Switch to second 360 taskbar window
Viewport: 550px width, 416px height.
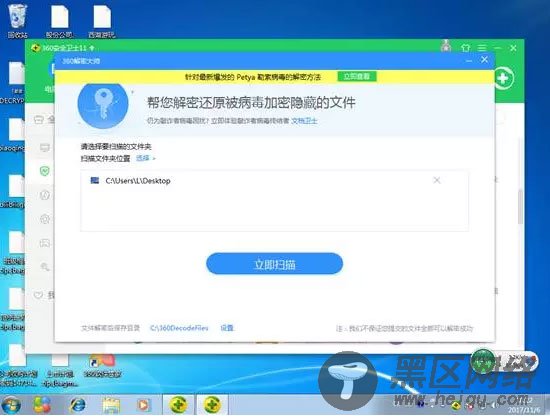click(212, 405)
